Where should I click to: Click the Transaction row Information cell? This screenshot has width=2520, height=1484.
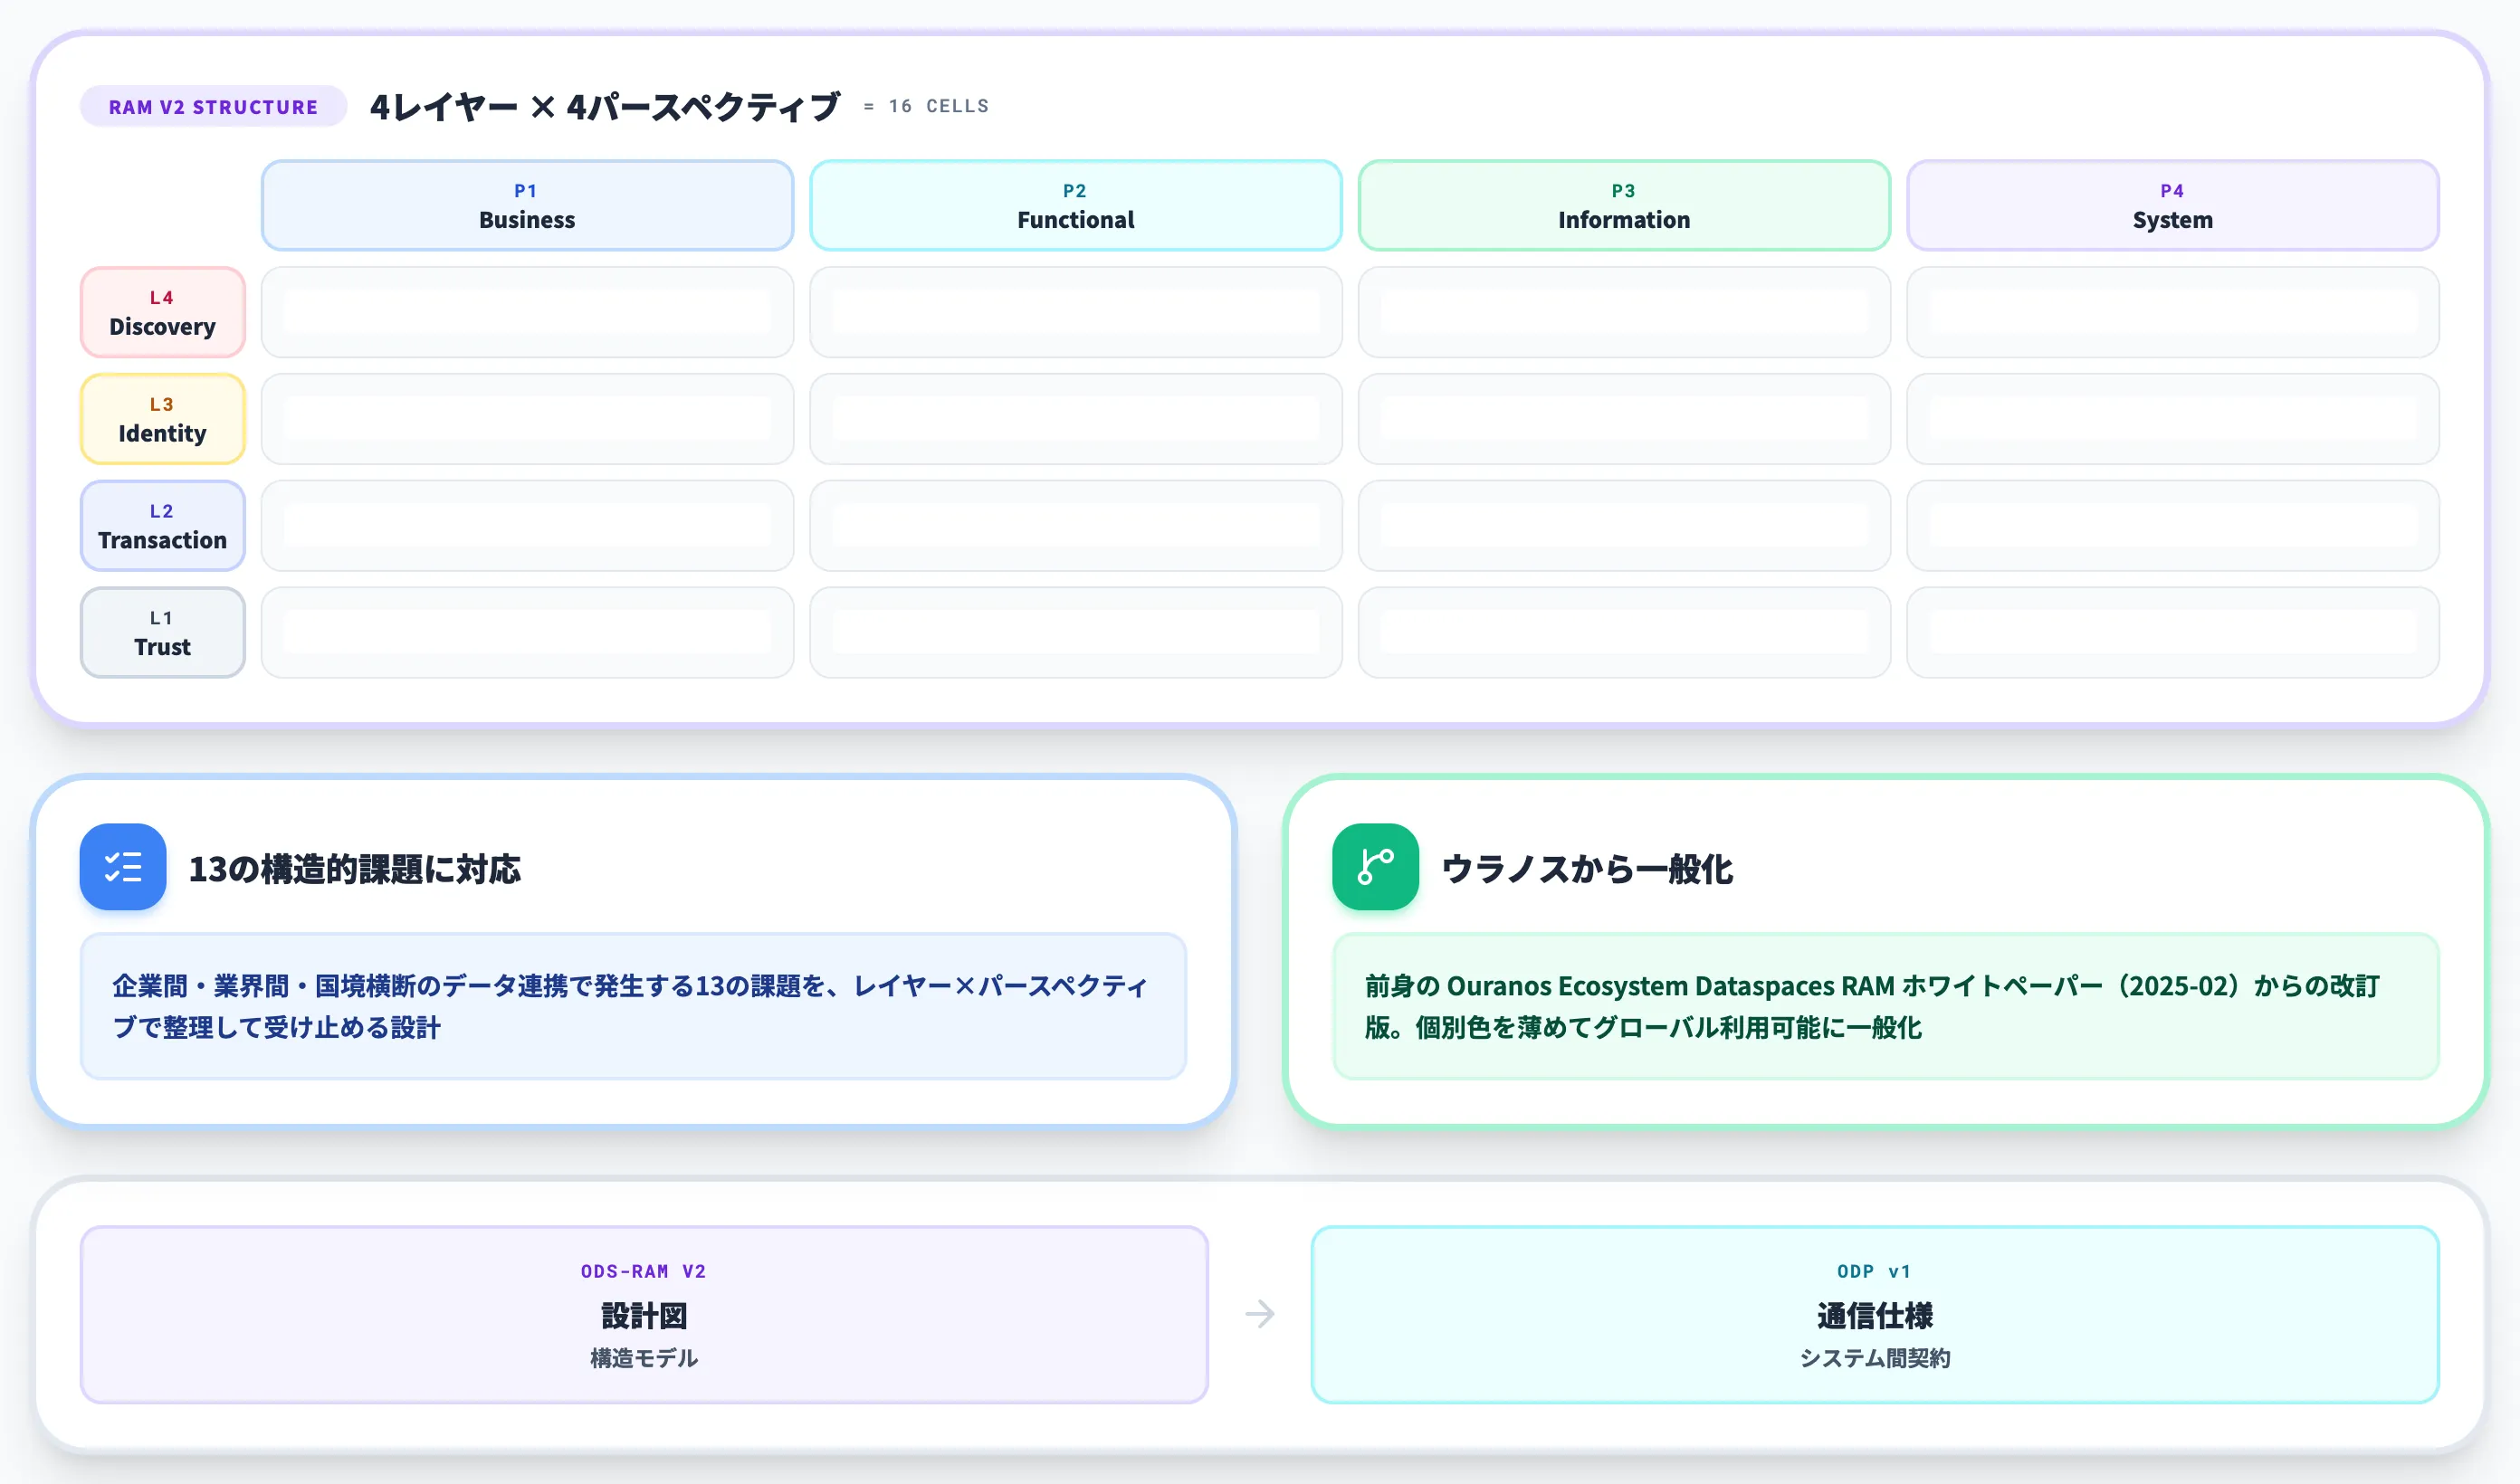point(1624,525)
